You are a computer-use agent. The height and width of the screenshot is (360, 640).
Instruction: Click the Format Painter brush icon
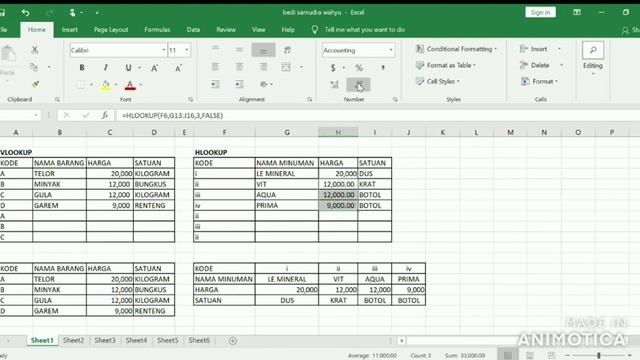click(x=35, y=84)
